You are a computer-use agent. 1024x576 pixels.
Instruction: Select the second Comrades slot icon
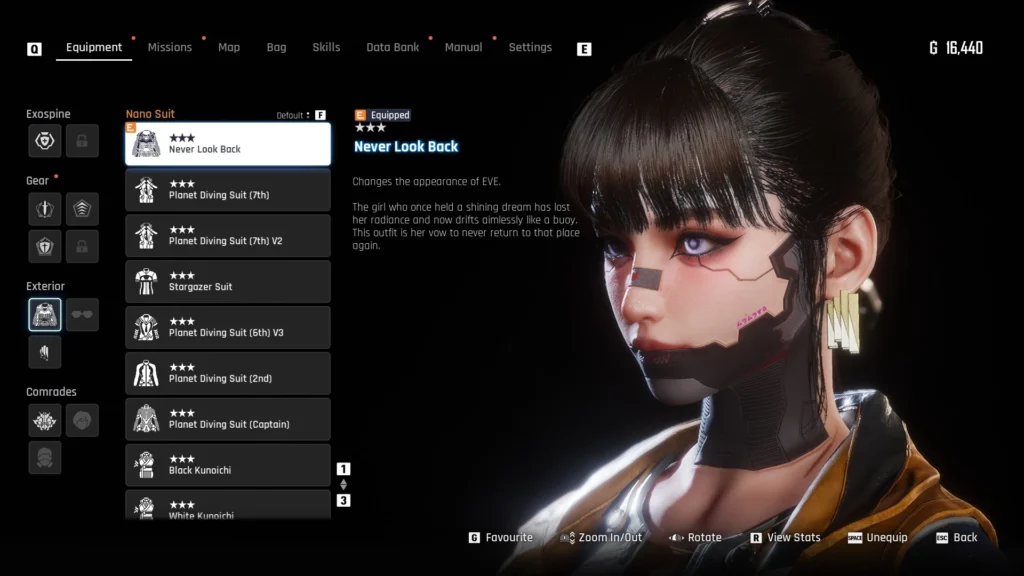click(82, 421)
